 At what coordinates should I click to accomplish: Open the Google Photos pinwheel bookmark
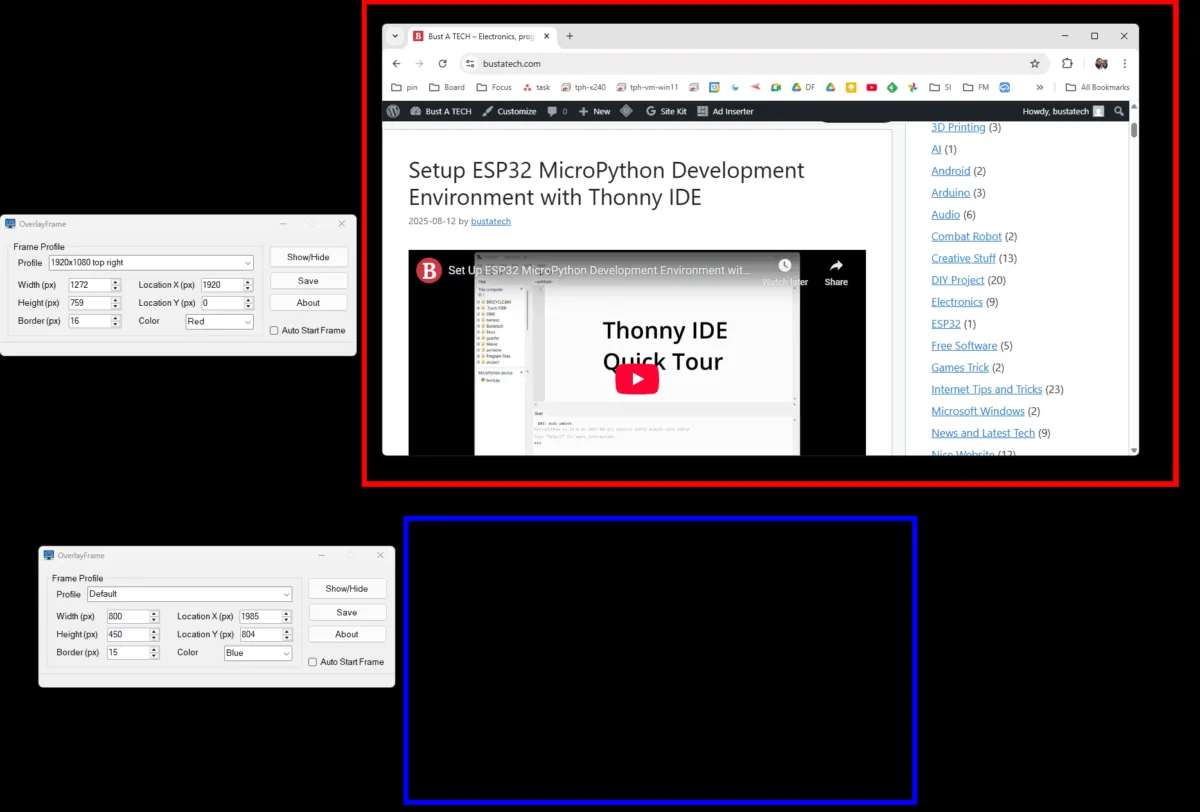(x=913, y=87)
